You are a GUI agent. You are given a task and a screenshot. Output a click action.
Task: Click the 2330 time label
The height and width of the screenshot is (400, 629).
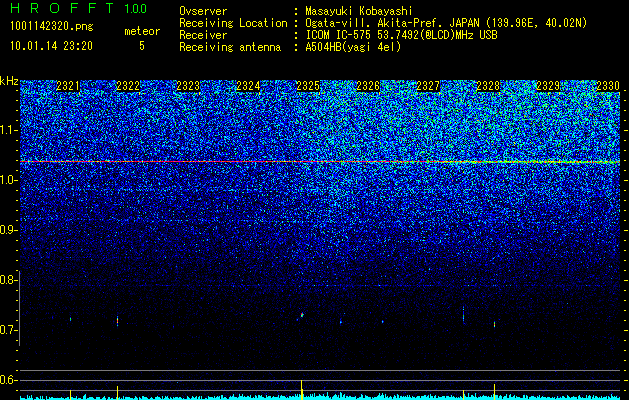(x=608, y=86)
